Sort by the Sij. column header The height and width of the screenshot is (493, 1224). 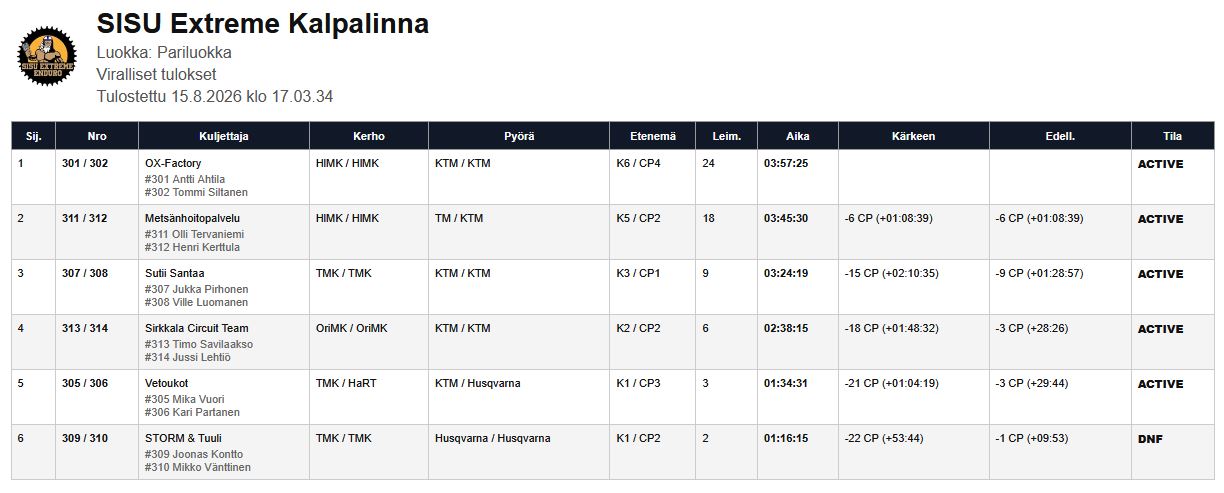33,136
